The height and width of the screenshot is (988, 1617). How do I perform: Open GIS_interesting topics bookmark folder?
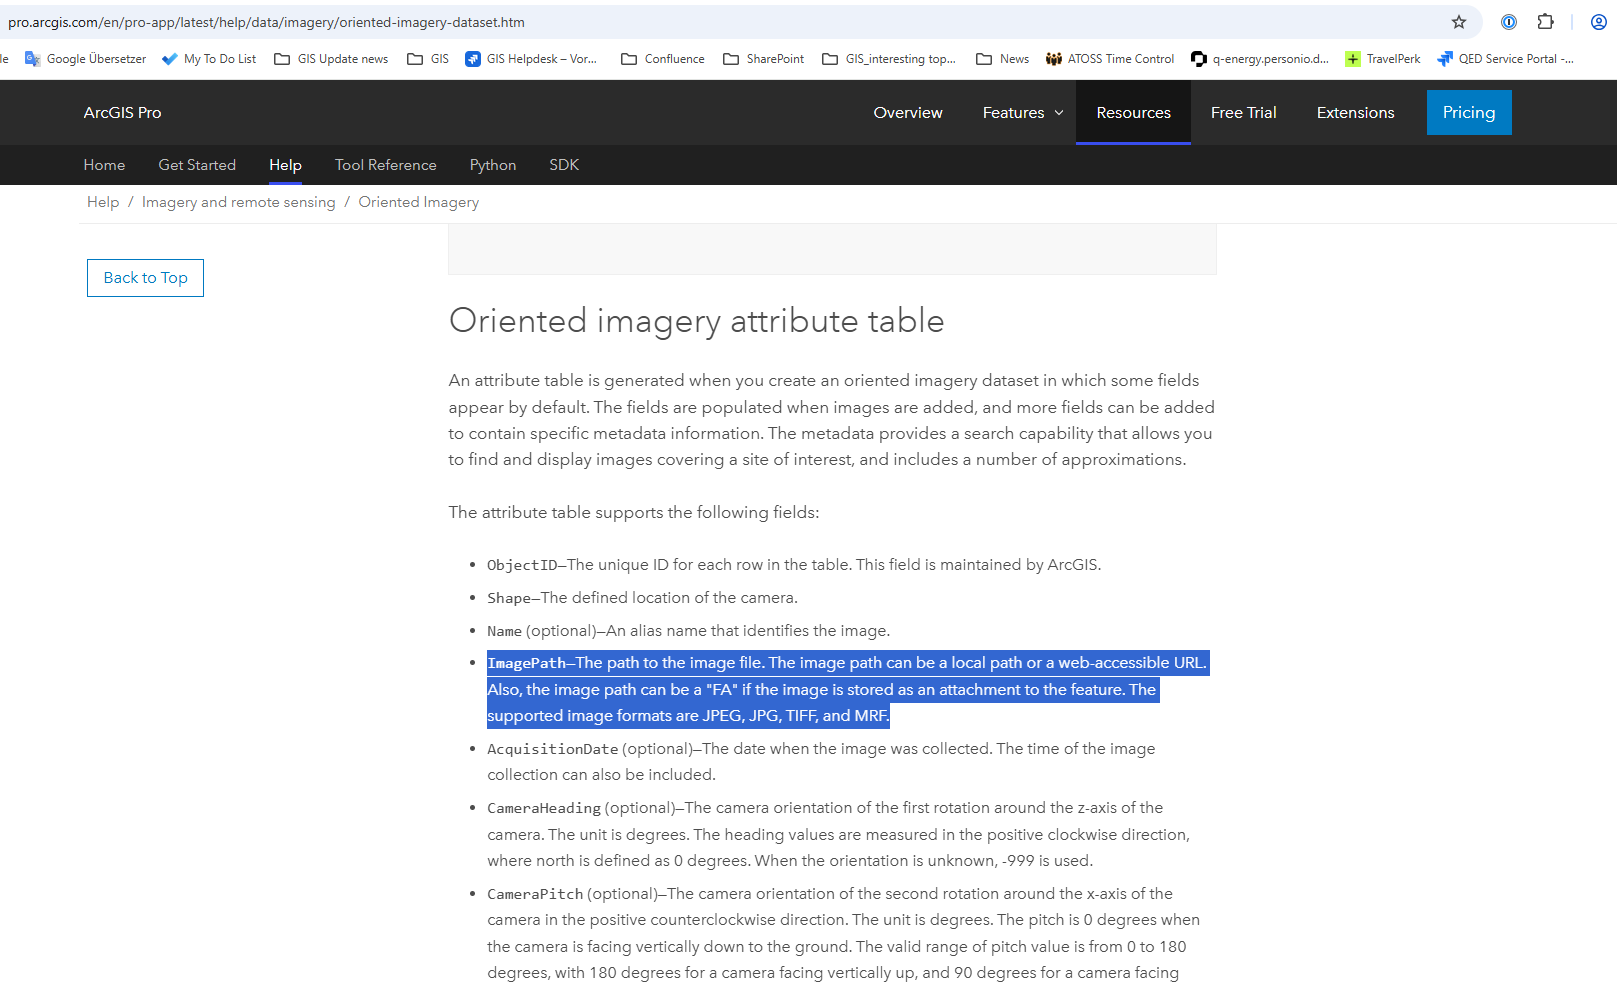coord(889,59)
